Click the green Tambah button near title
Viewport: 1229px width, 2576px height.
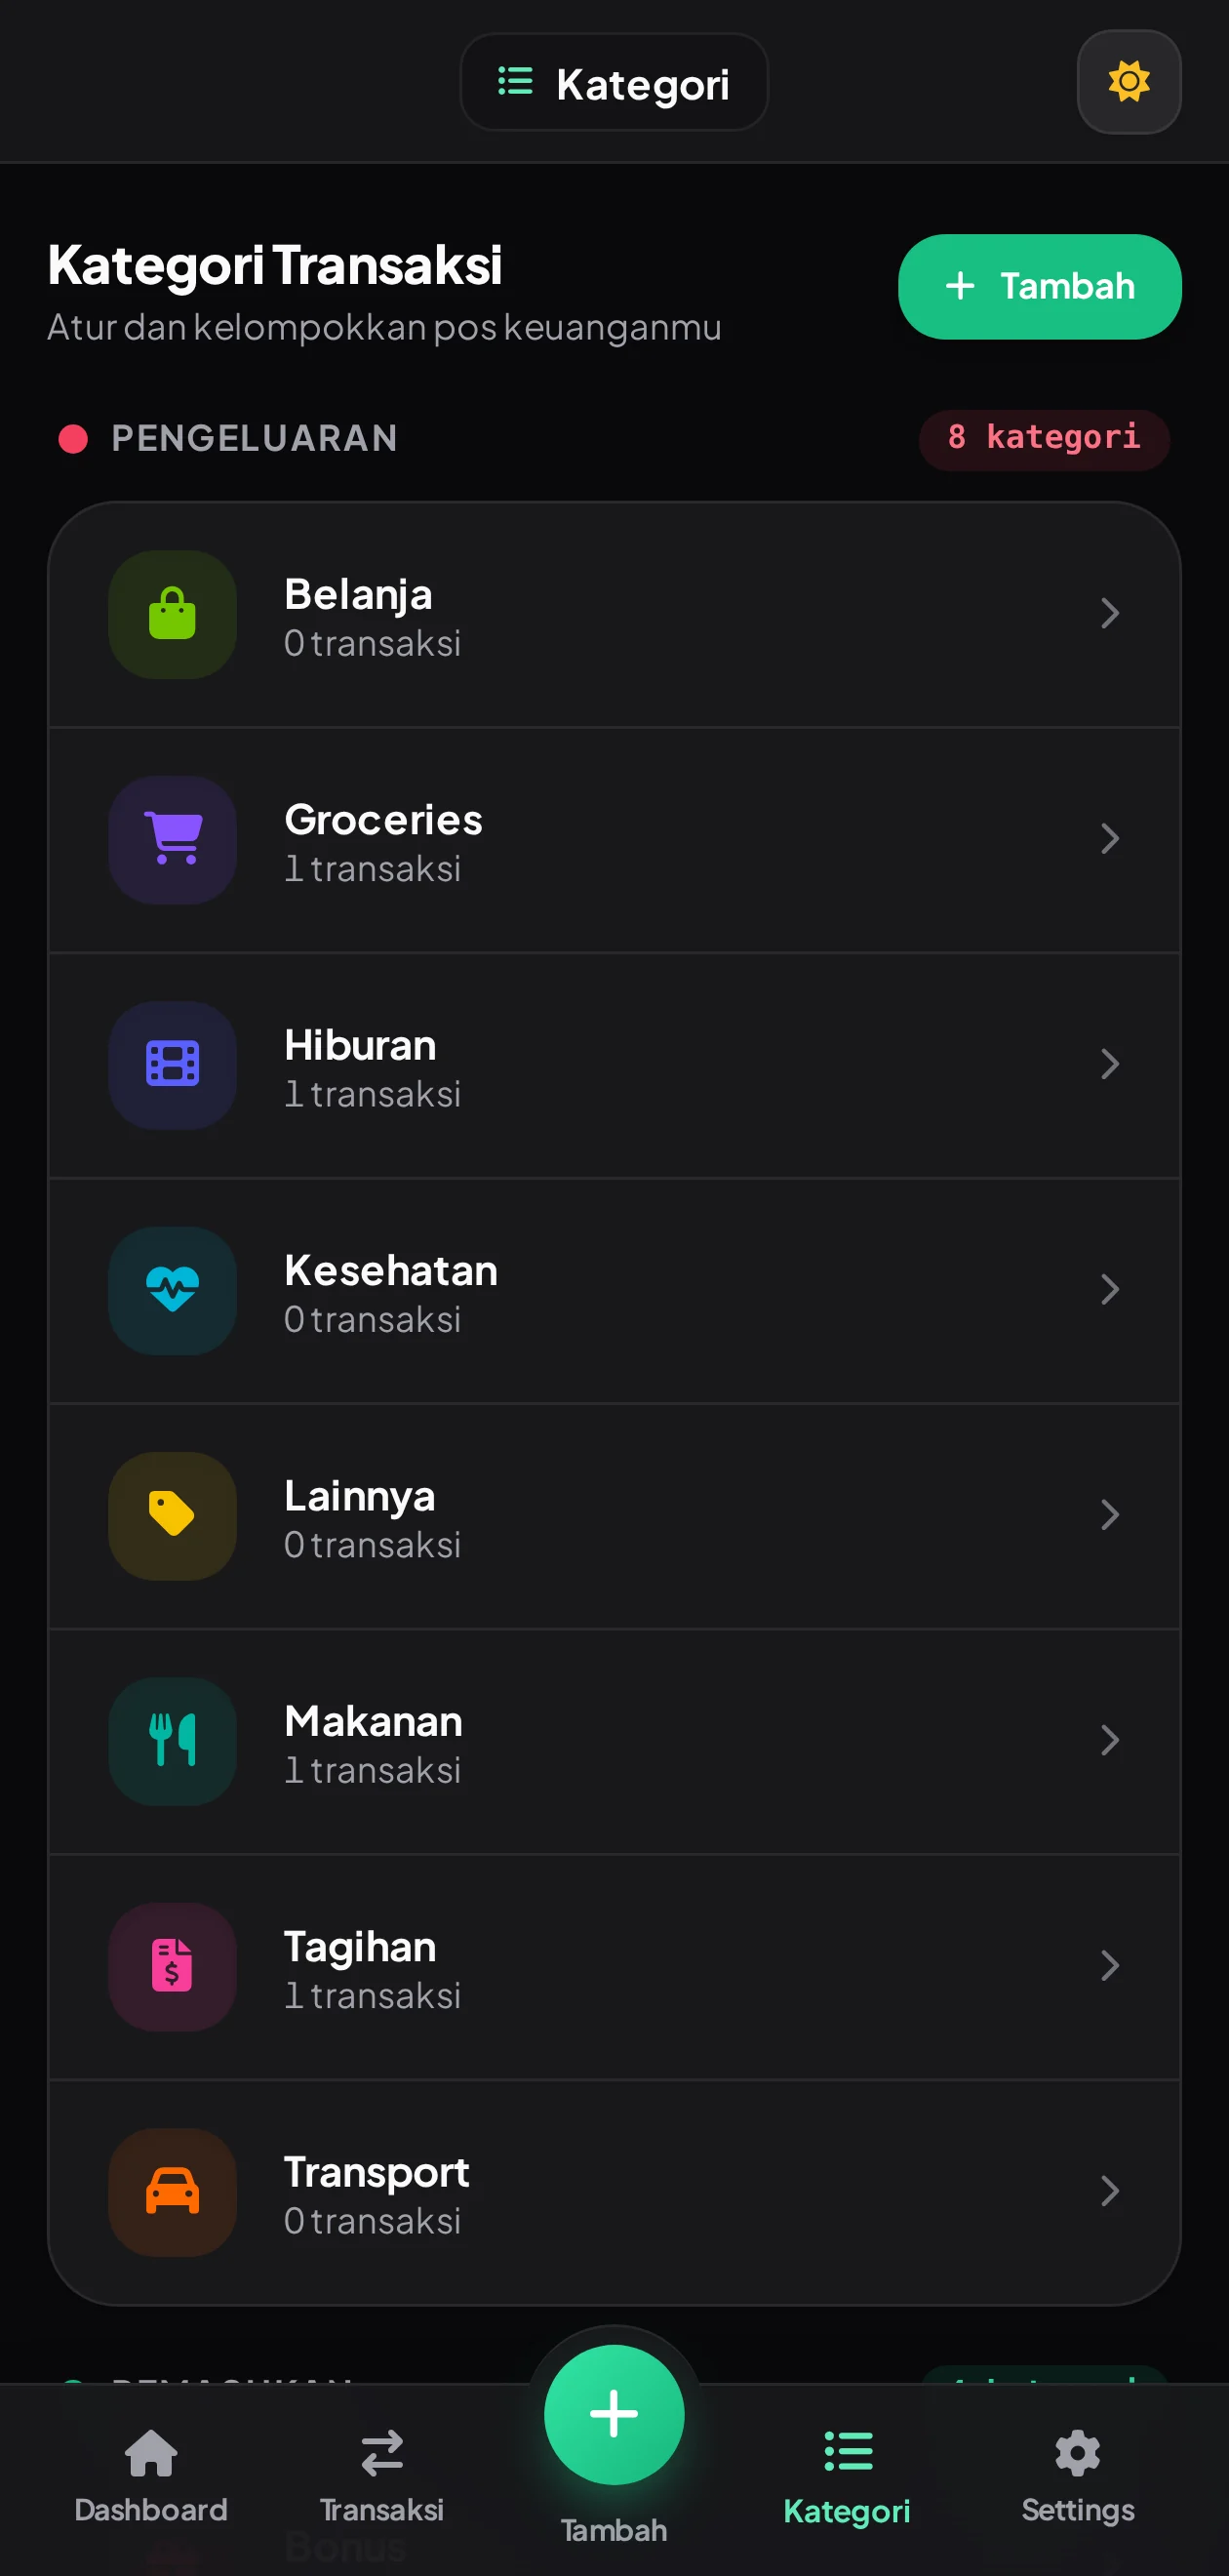point(1040,287)
